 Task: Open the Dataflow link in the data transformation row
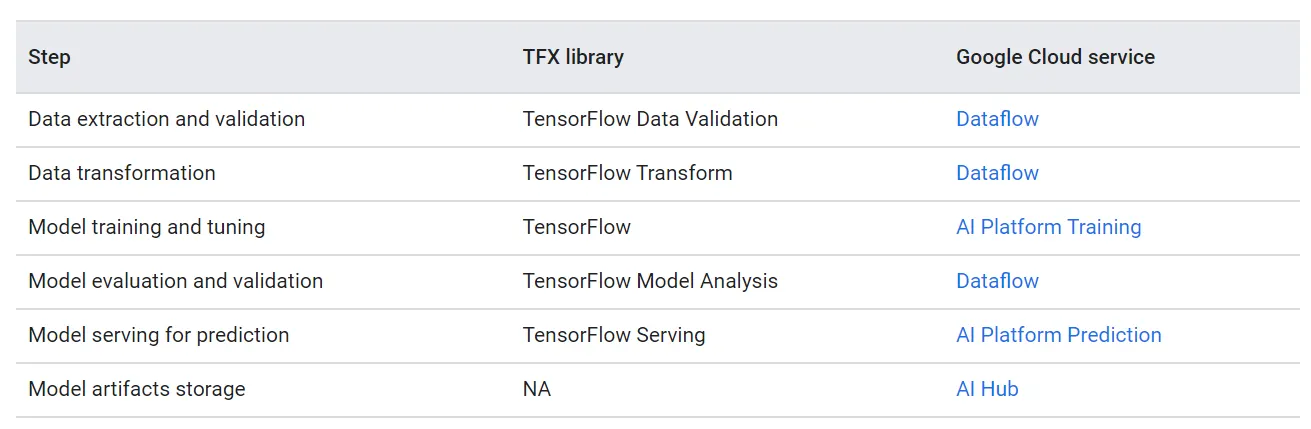997,173
